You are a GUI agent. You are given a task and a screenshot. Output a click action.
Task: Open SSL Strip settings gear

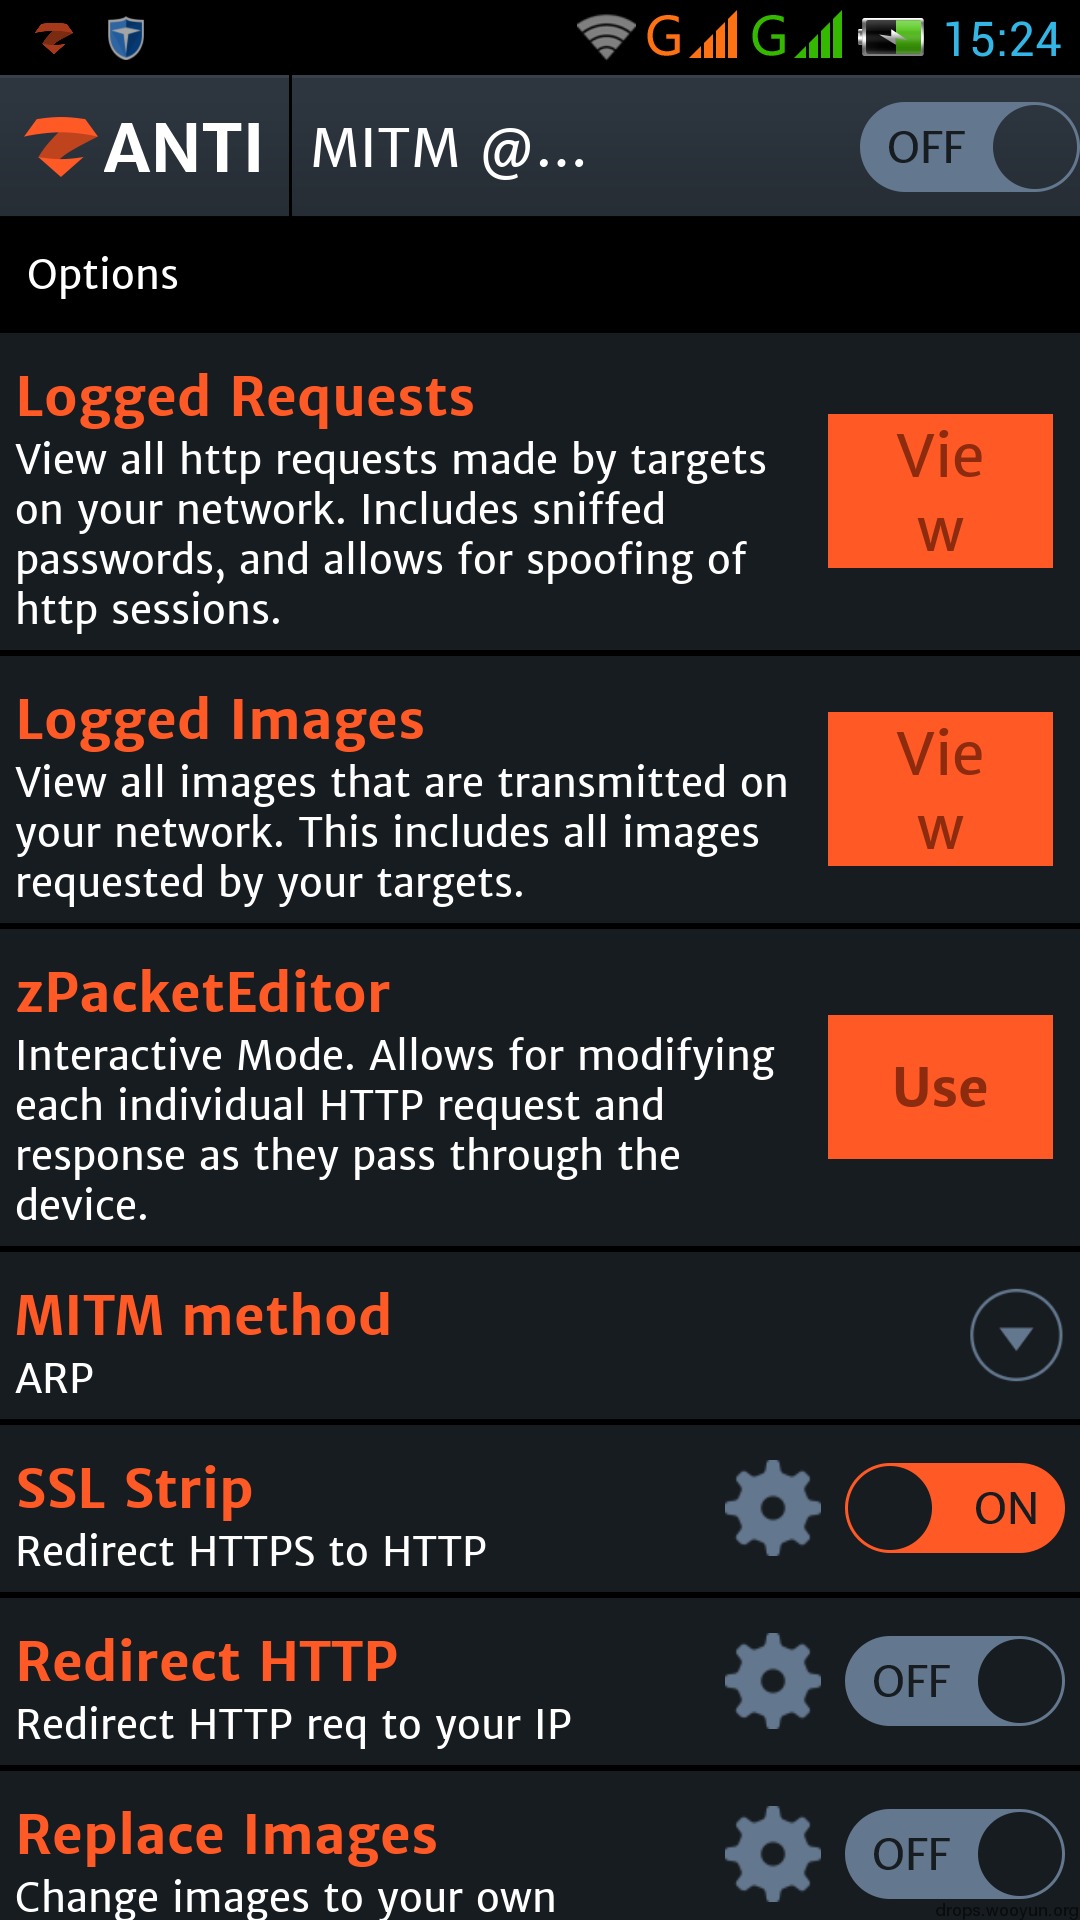point(772,1508)
